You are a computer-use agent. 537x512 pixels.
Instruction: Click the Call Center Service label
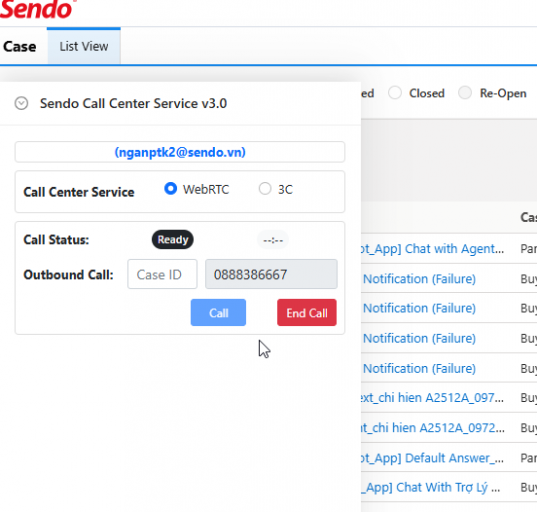(x=79, y=192)
